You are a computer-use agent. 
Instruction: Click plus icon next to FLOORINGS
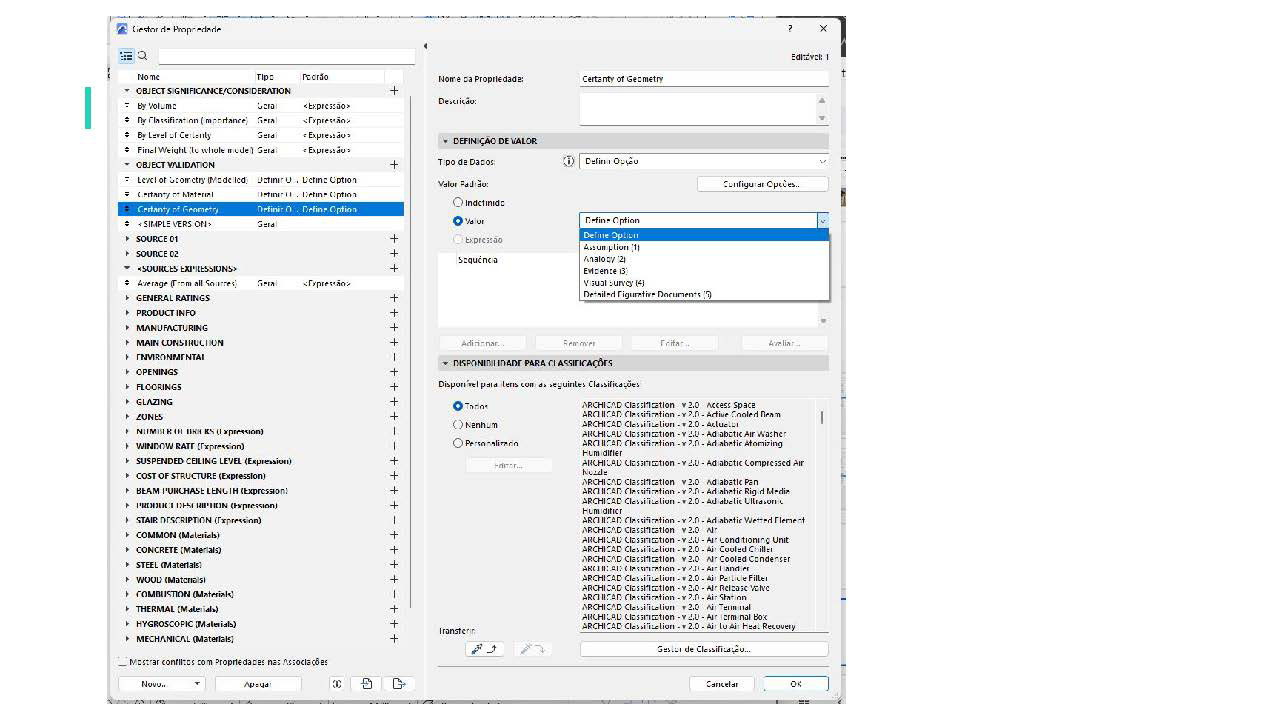click(x=394, y=387)
